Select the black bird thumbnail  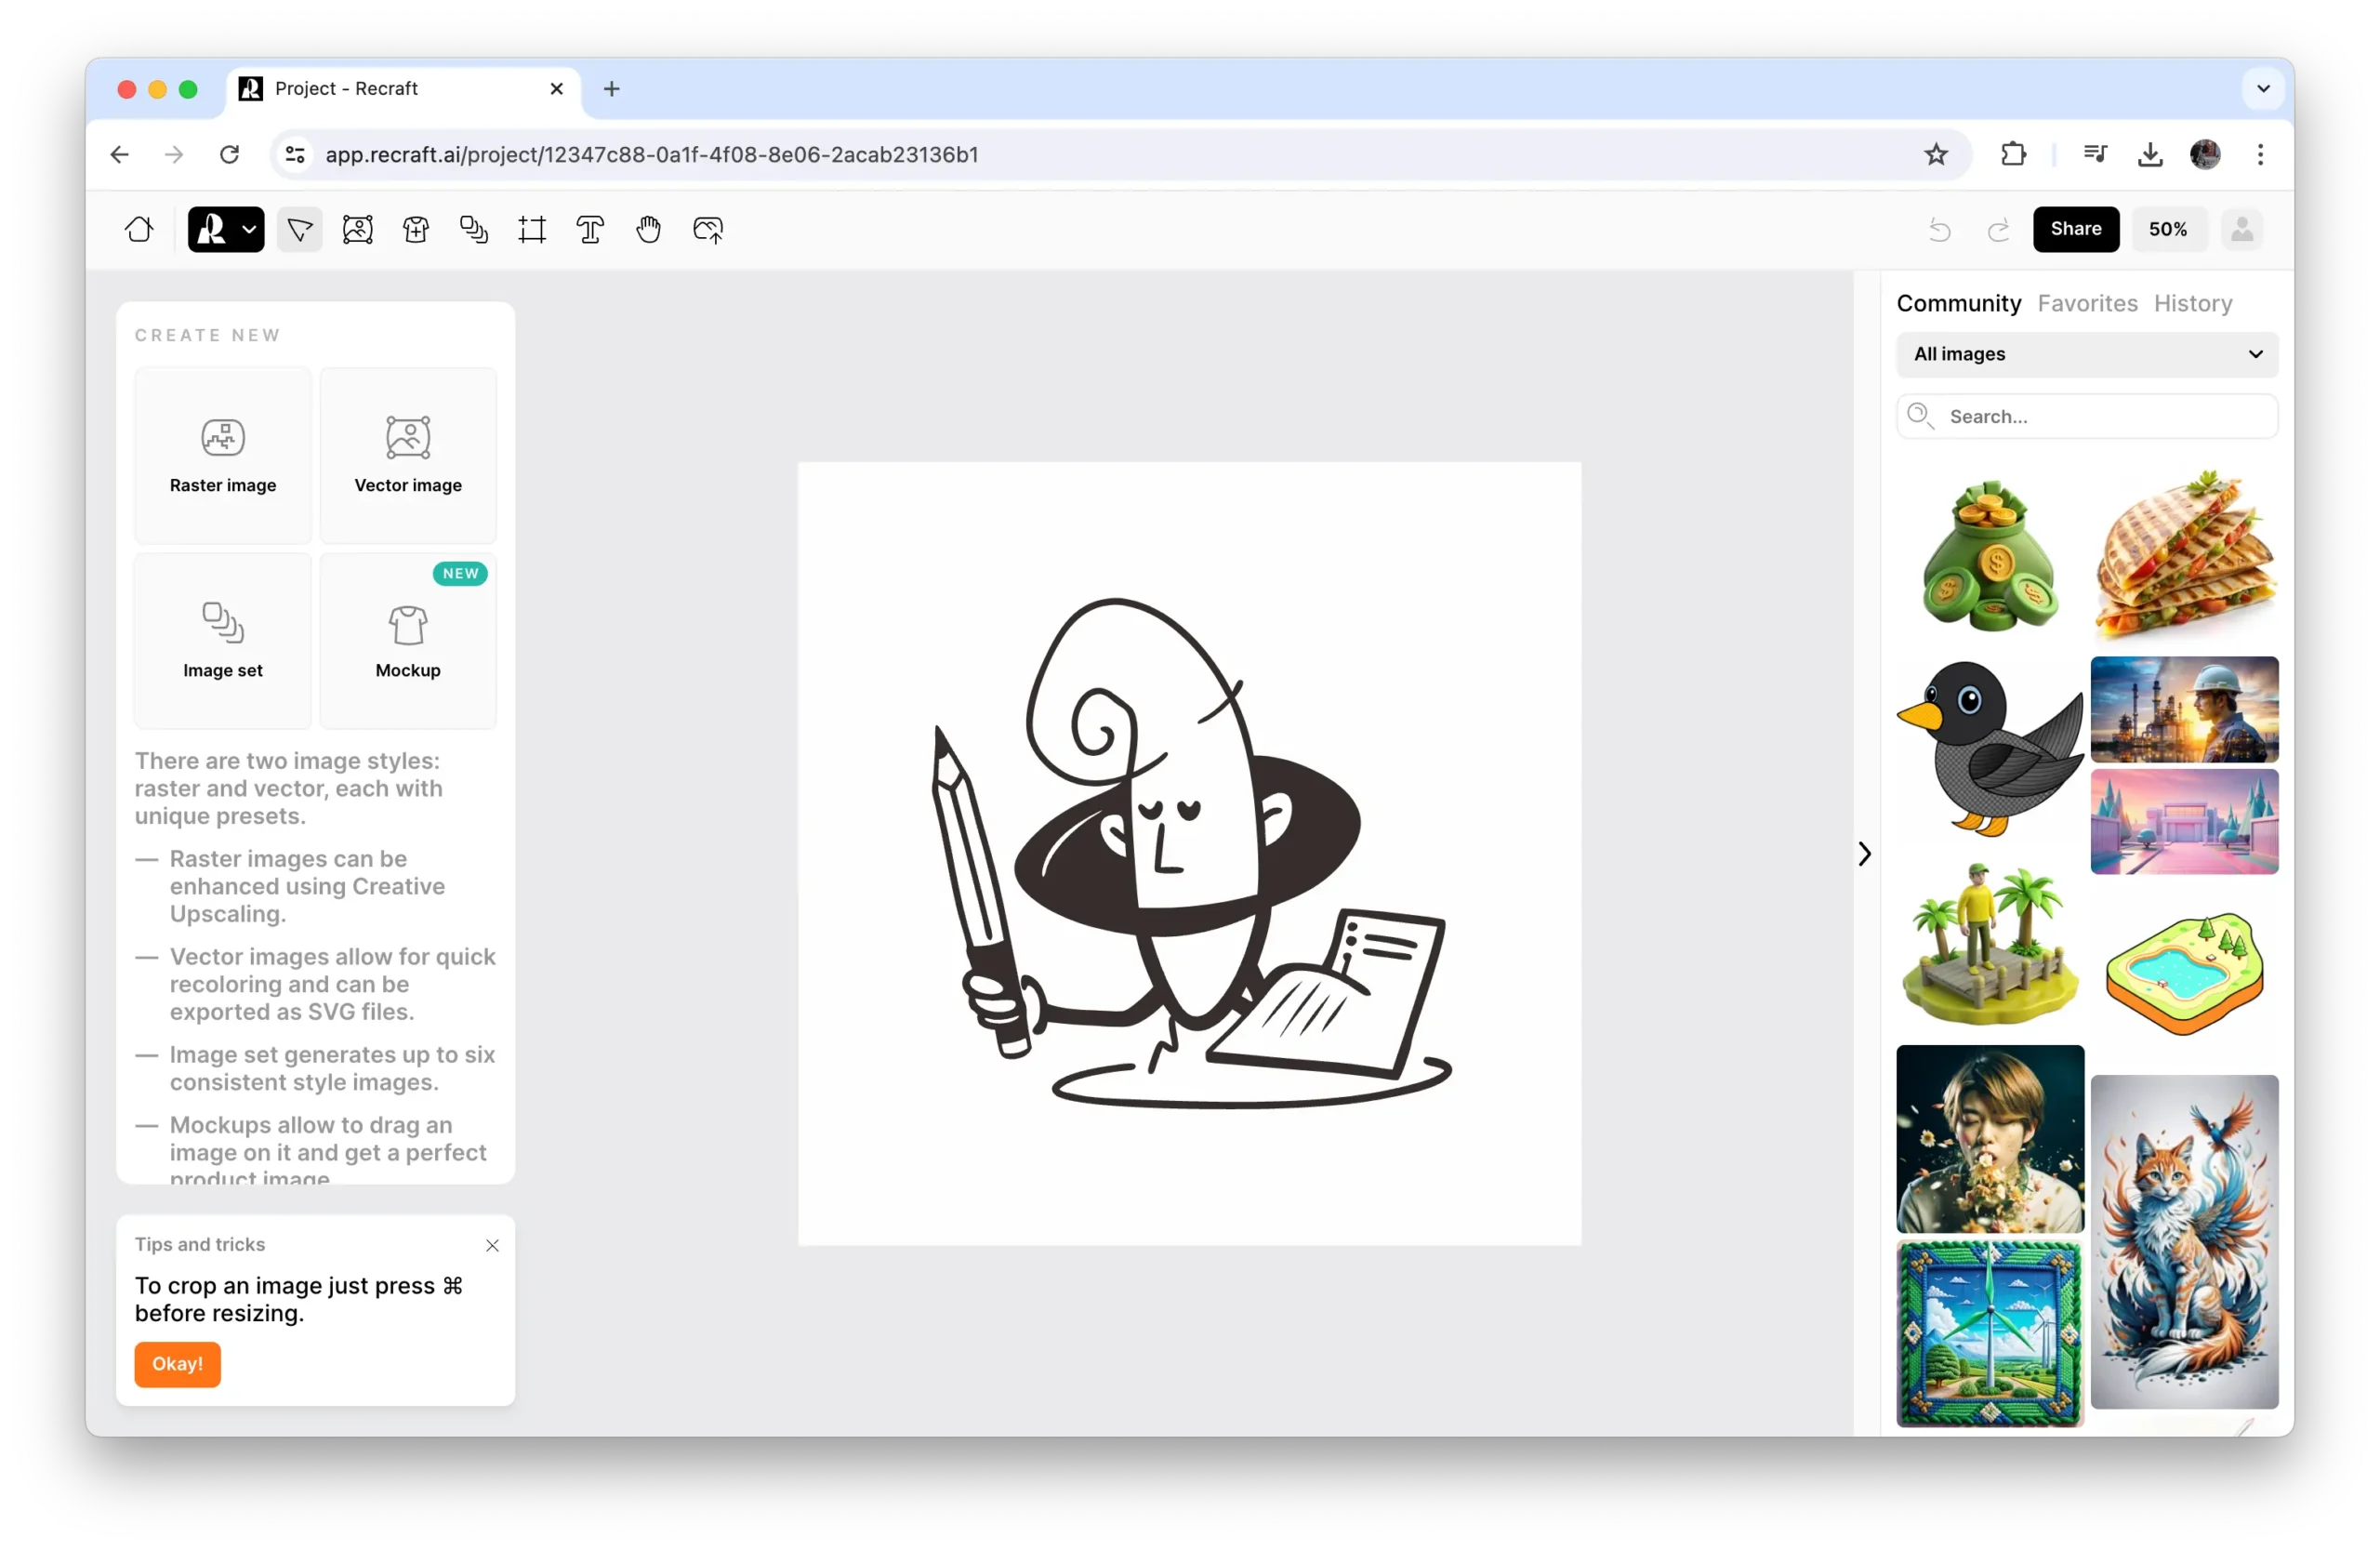(1989, 748)
